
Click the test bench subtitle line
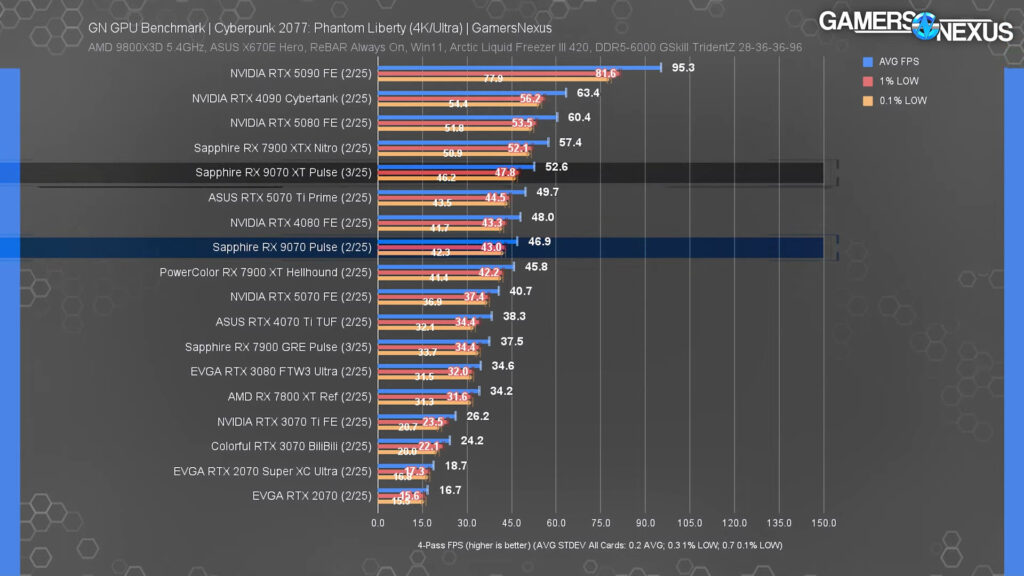445,48
